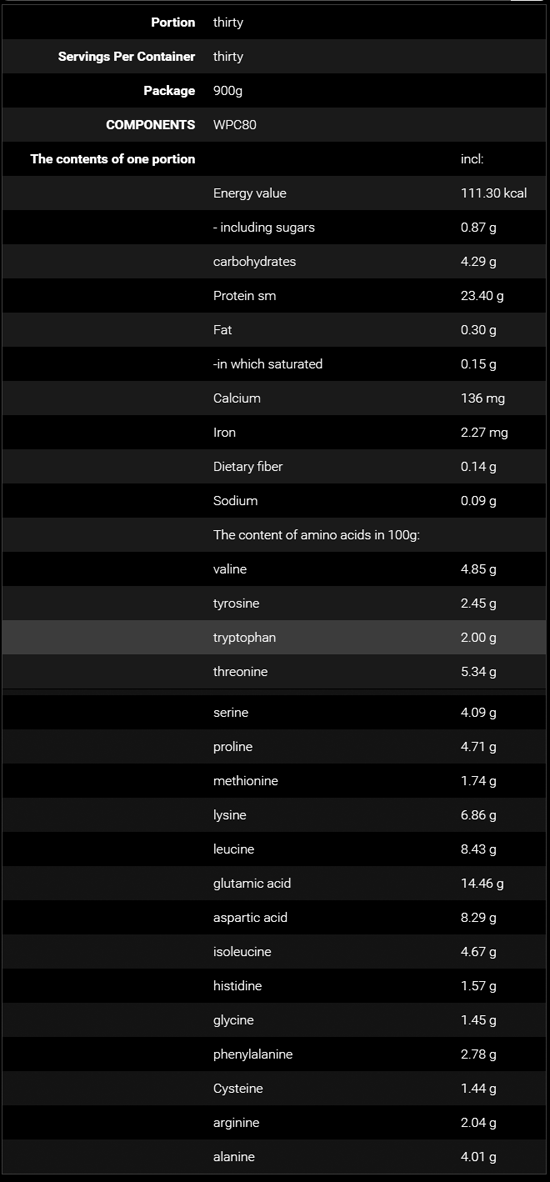Click the valine row
Viewport: 550px width, 1182px height.
(274, 569)
